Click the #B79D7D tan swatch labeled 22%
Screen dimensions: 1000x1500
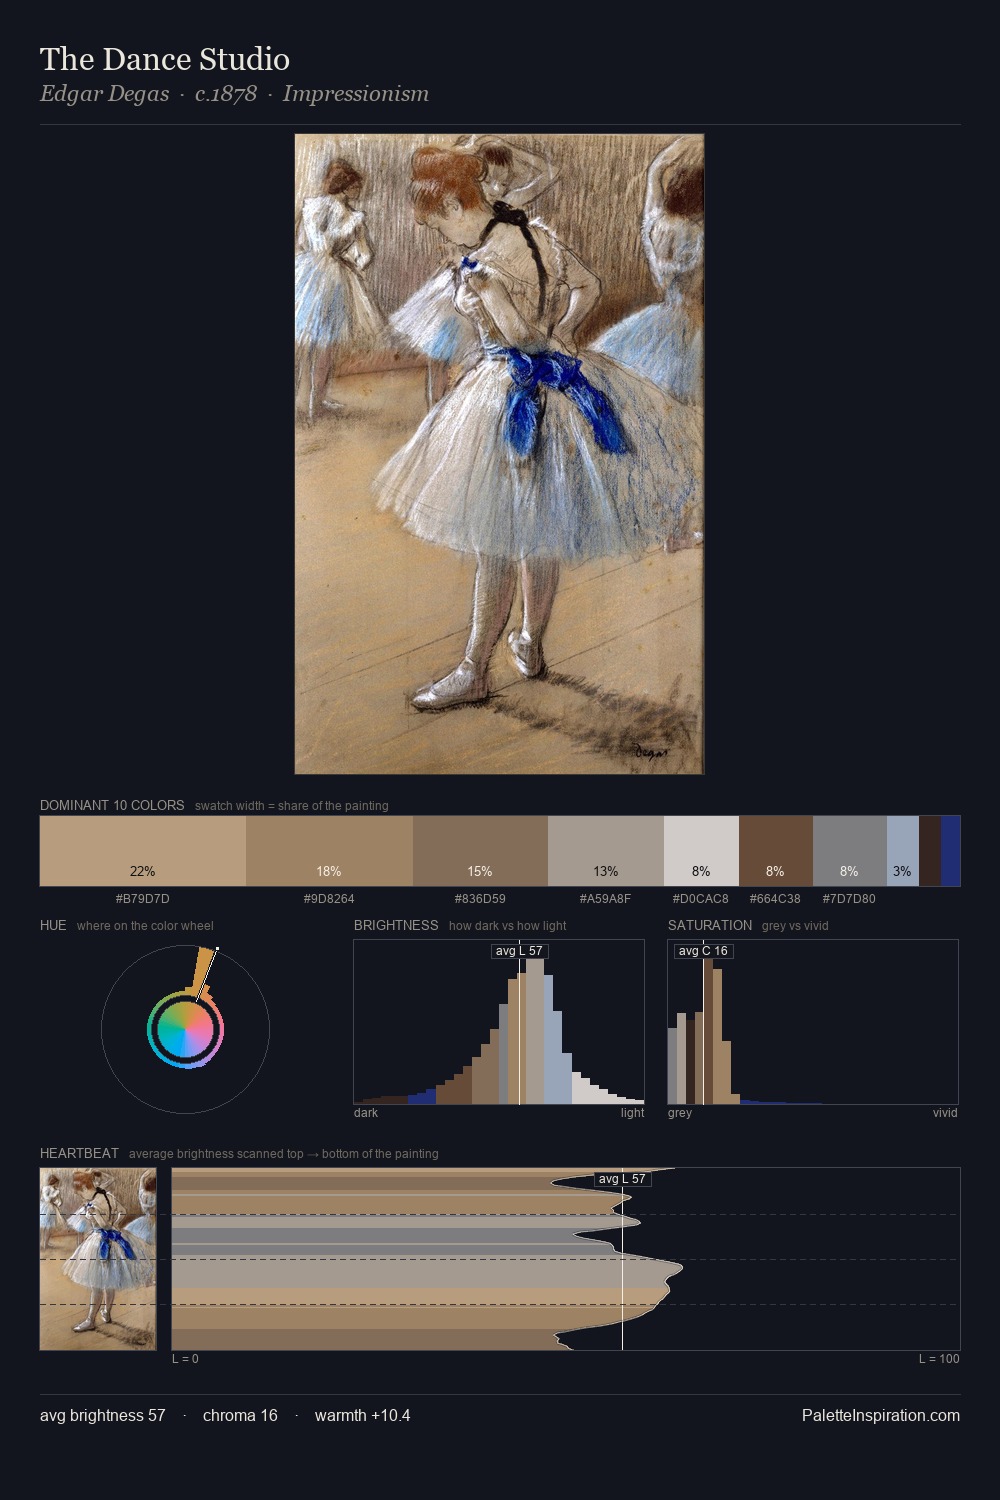click(143, 851)
